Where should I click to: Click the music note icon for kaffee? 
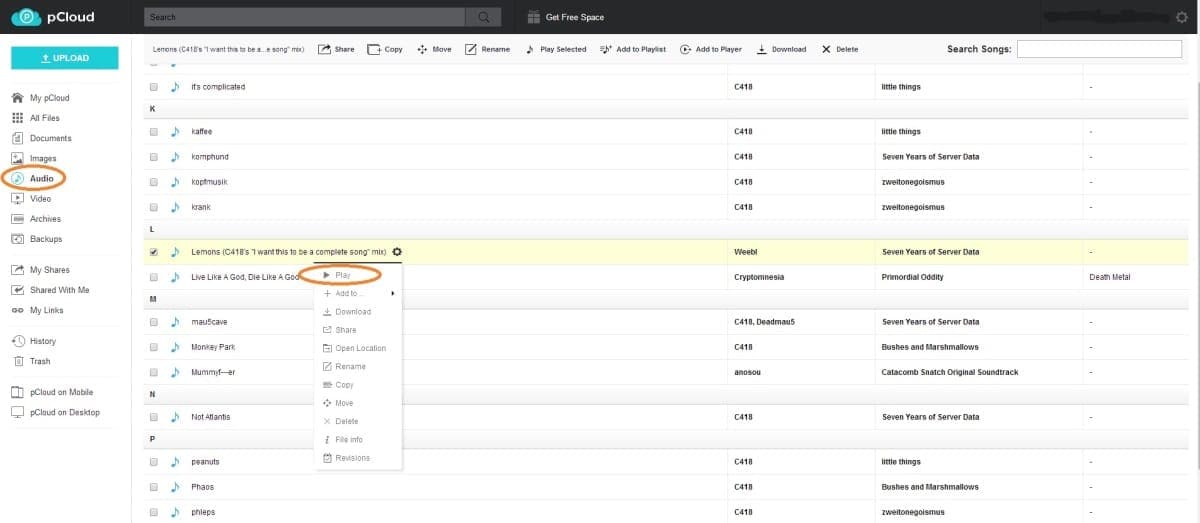[175, 132]
